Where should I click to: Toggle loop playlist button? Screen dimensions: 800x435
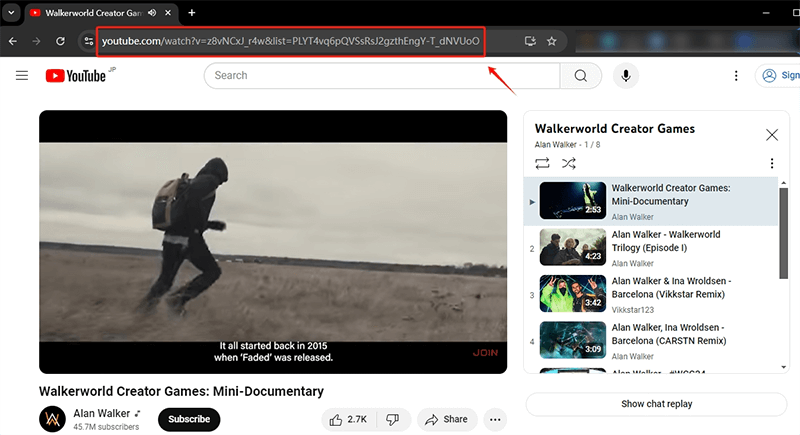coord(542,163)
